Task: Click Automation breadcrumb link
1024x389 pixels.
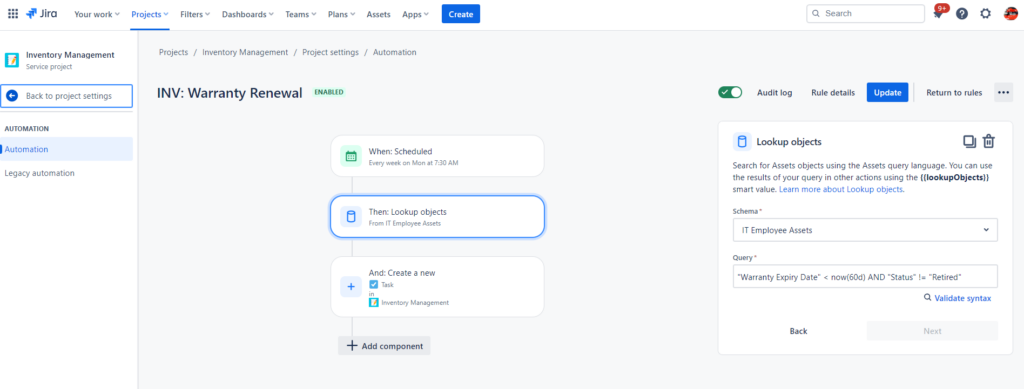Action: coord(394,52)
